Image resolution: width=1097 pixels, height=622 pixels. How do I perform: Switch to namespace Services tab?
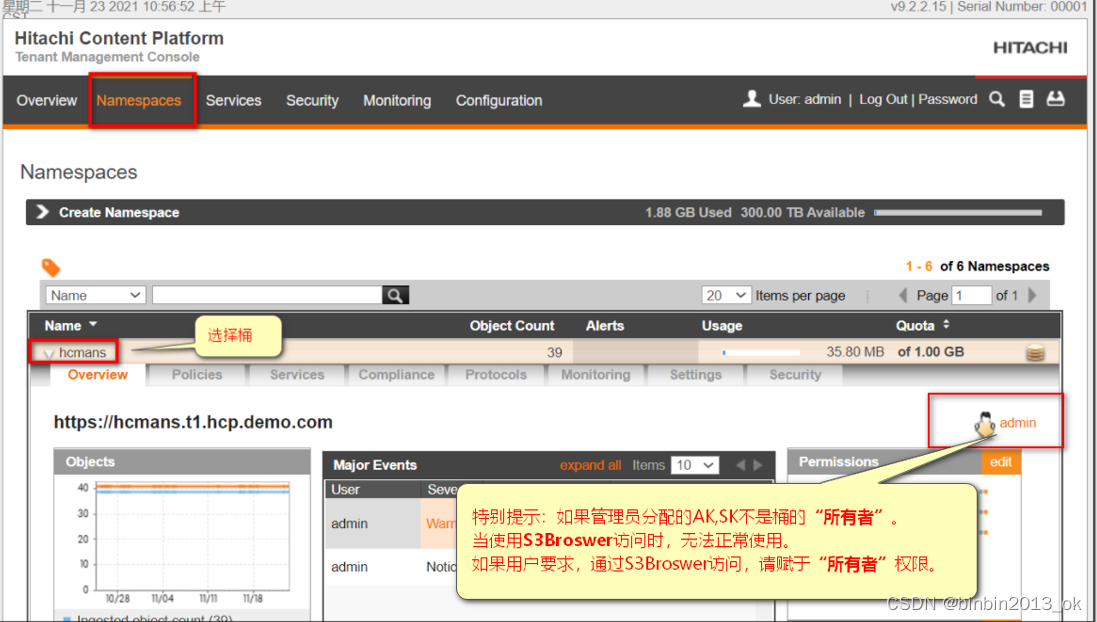297,375
